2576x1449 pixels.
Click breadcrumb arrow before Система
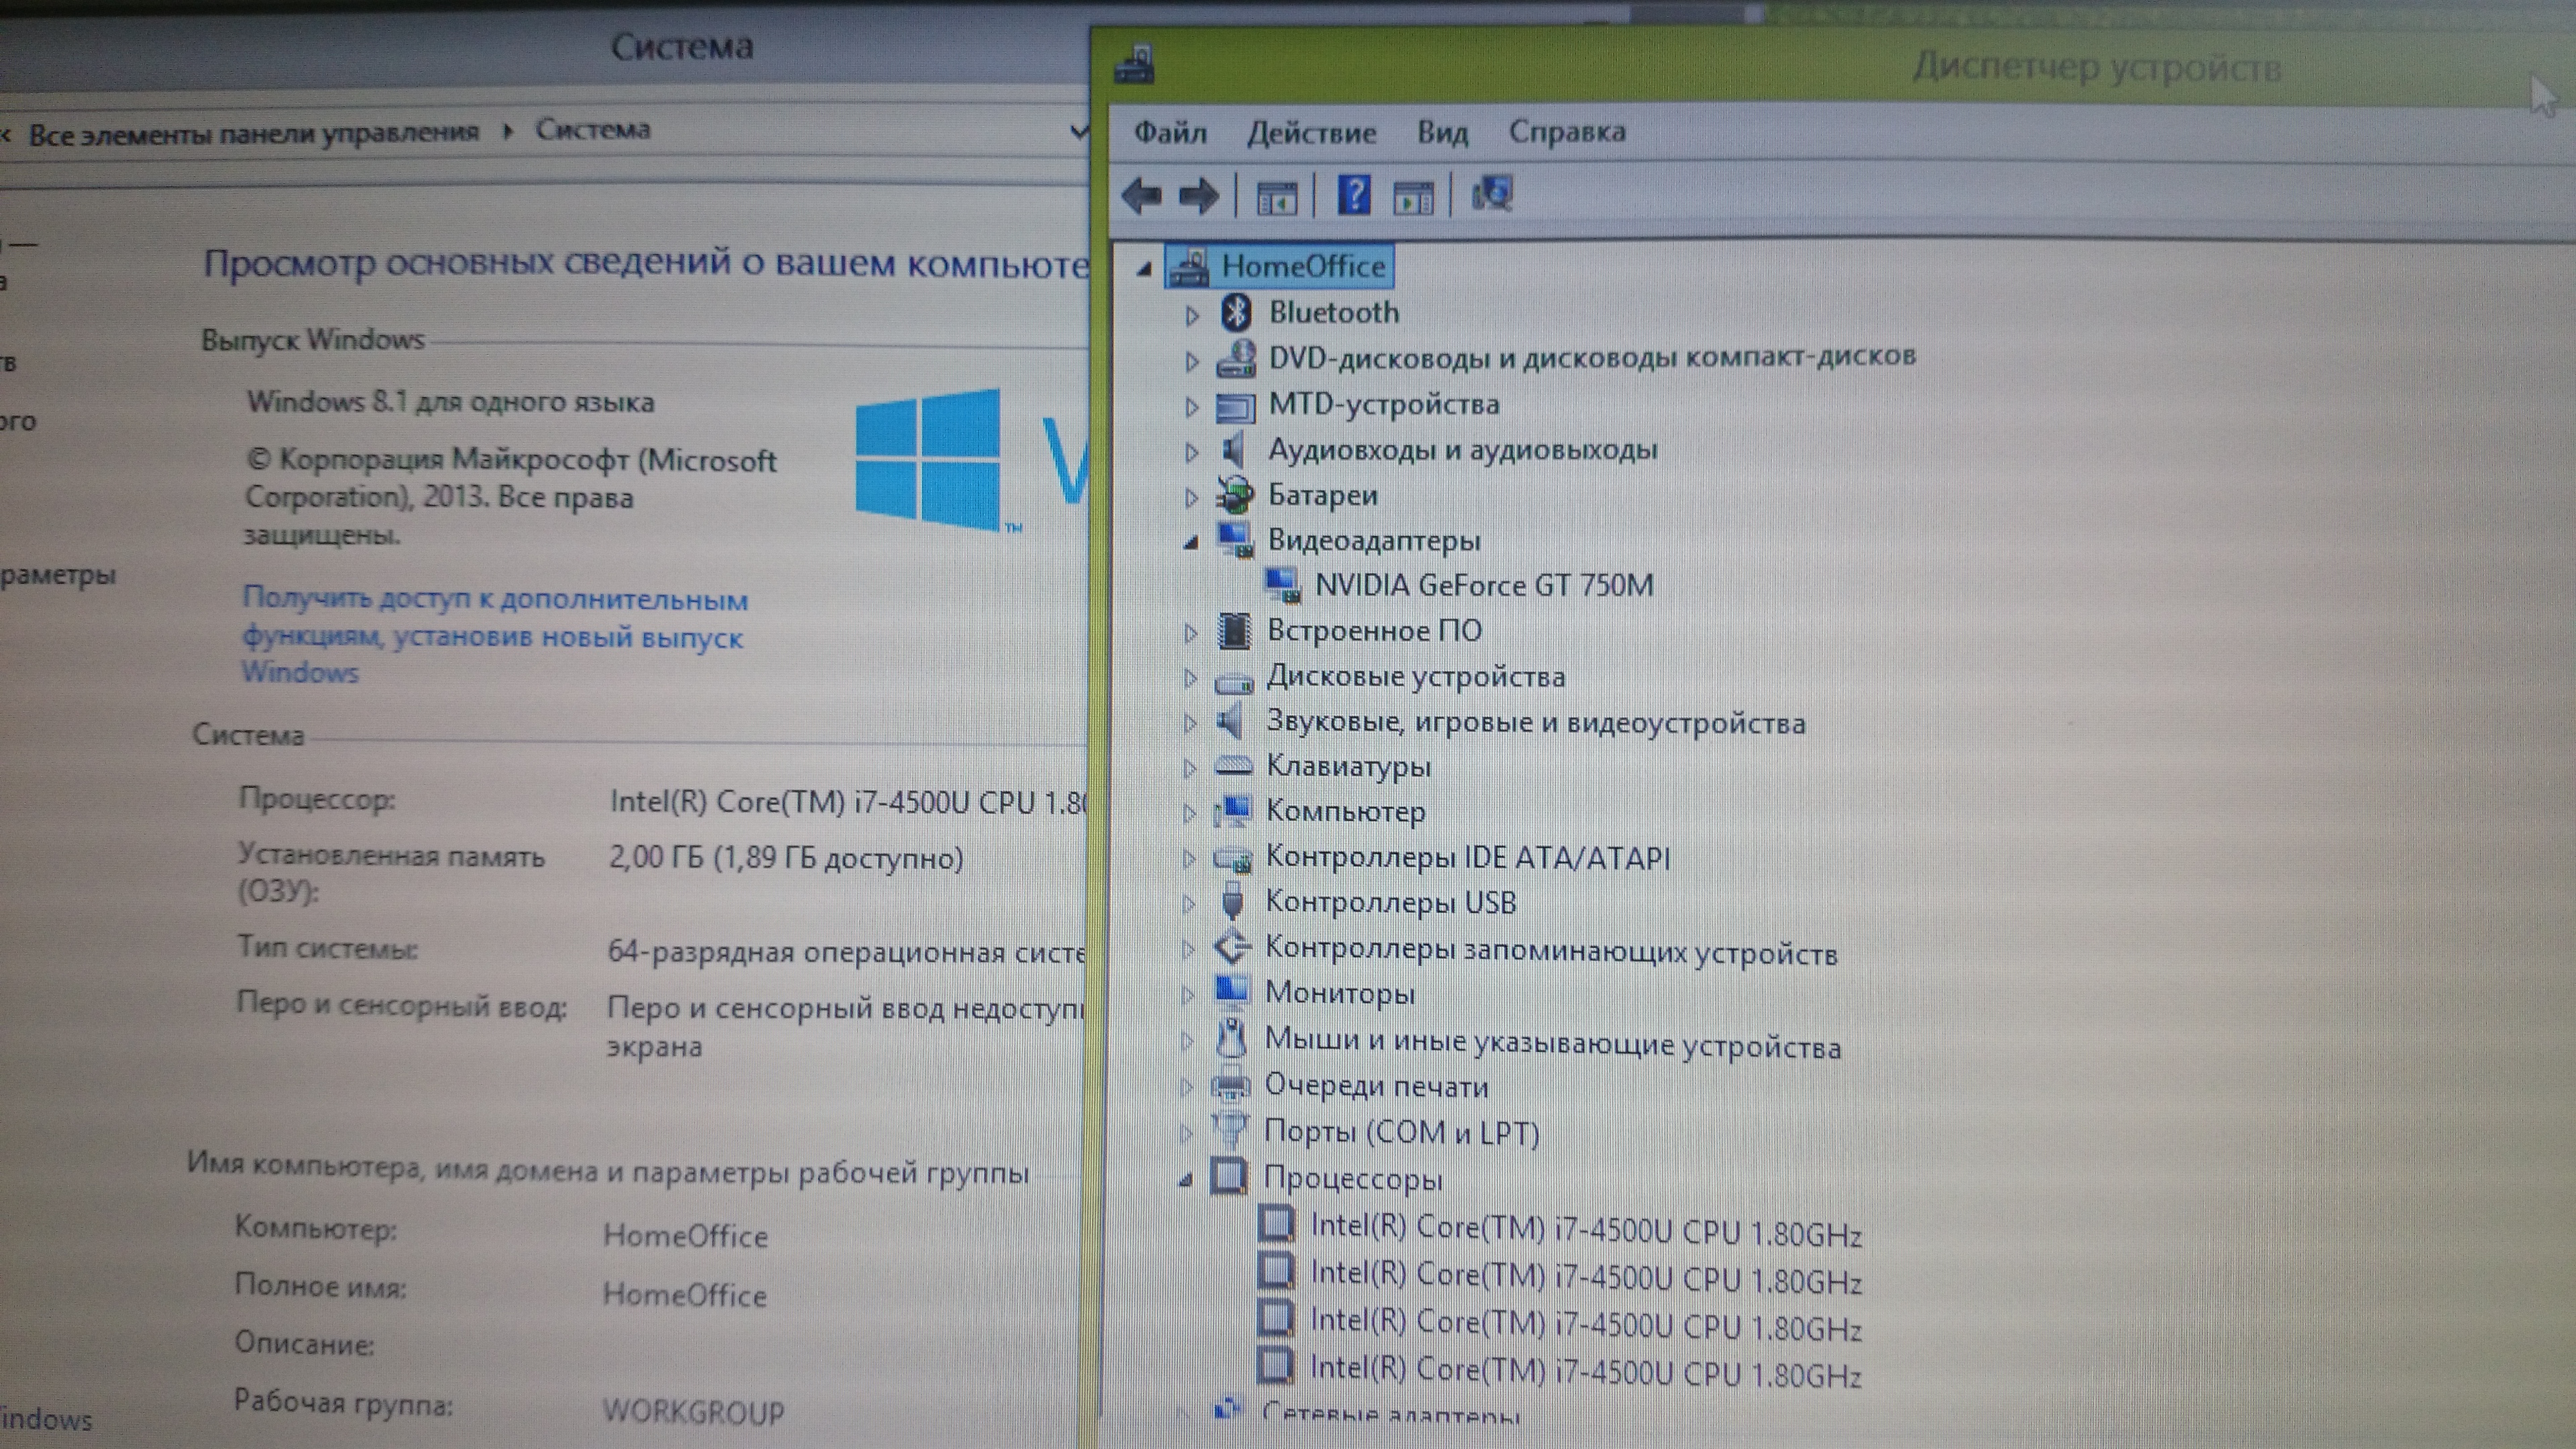click(x=508, y=131)
